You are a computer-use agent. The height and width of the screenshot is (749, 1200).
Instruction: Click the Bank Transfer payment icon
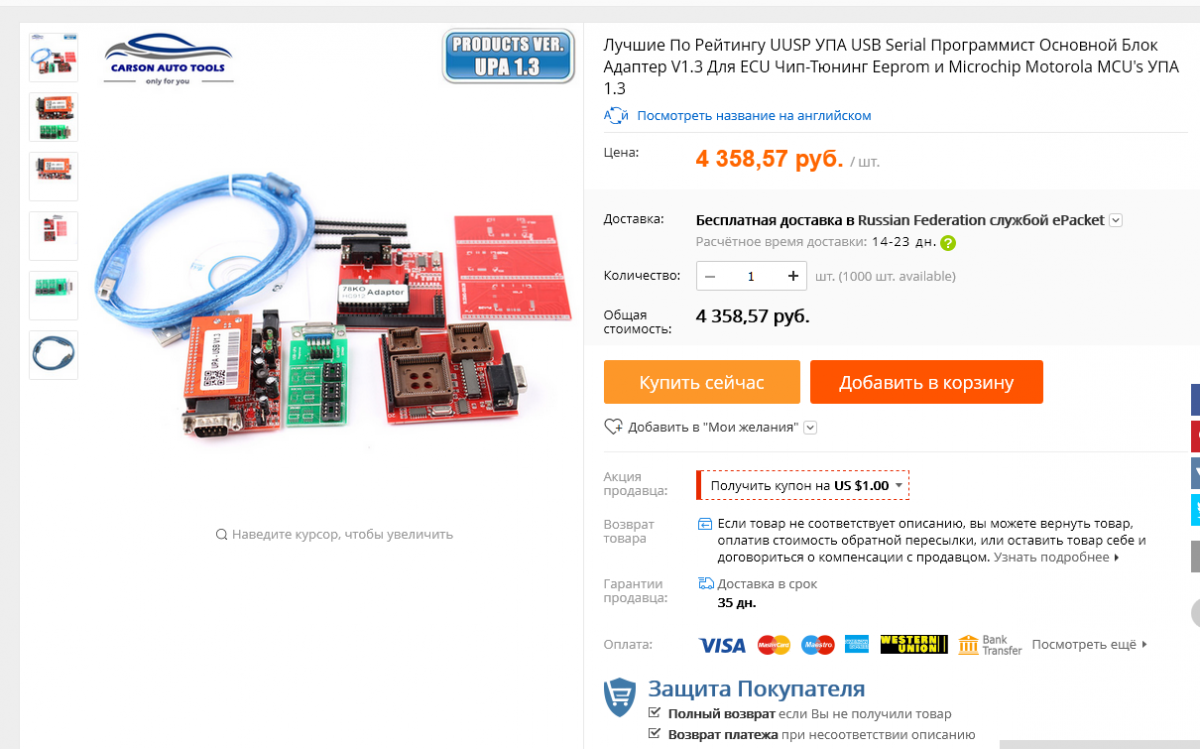tap(990, 645)
